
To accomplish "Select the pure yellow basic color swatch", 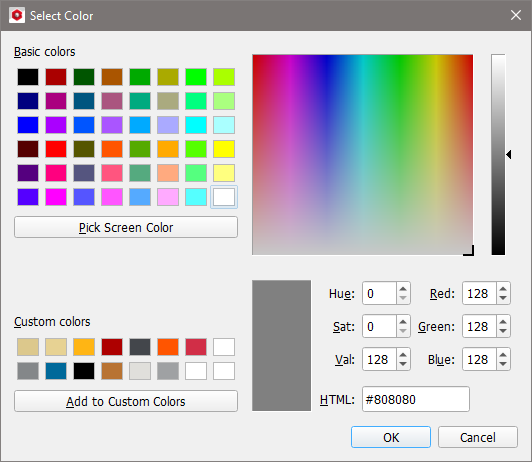I will pyautogui.click(x=224, y=149).
